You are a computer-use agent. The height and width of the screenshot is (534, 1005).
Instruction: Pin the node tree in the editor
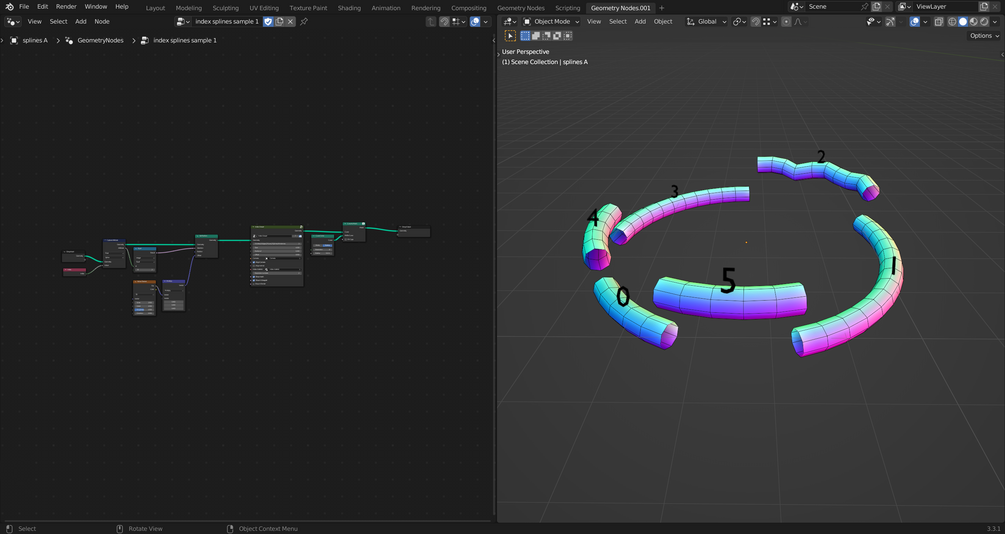pyautogui.click(x=304, y=22)
